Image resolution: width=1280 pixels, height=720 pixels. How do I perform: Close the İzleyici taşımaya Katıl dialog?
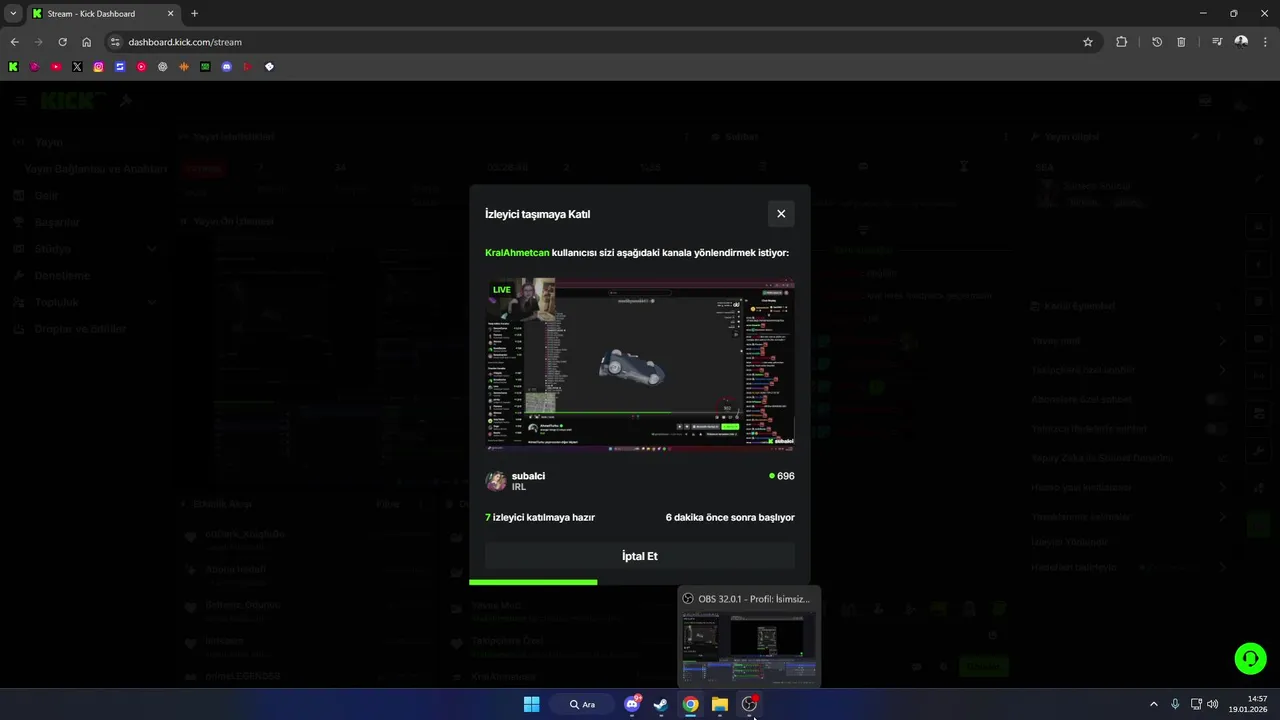[x=781, y=213]
